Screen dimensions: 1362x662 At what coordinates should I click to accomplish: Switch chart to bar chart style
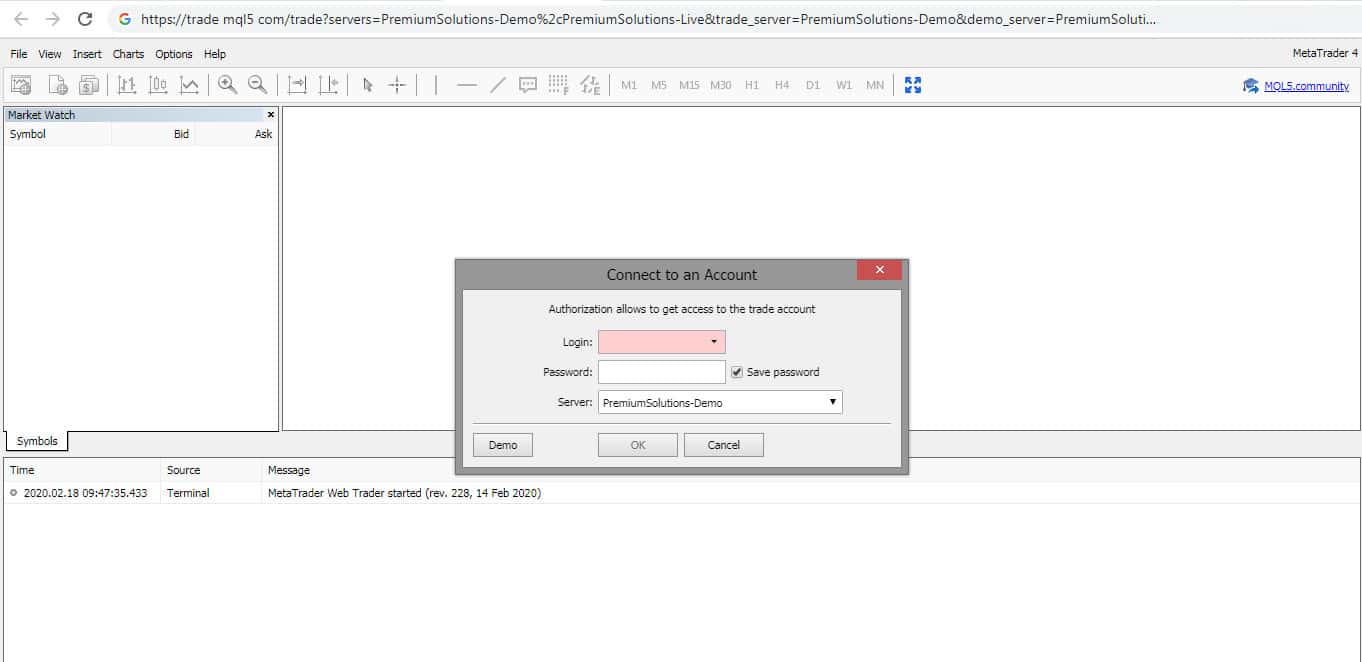[127, 85]
